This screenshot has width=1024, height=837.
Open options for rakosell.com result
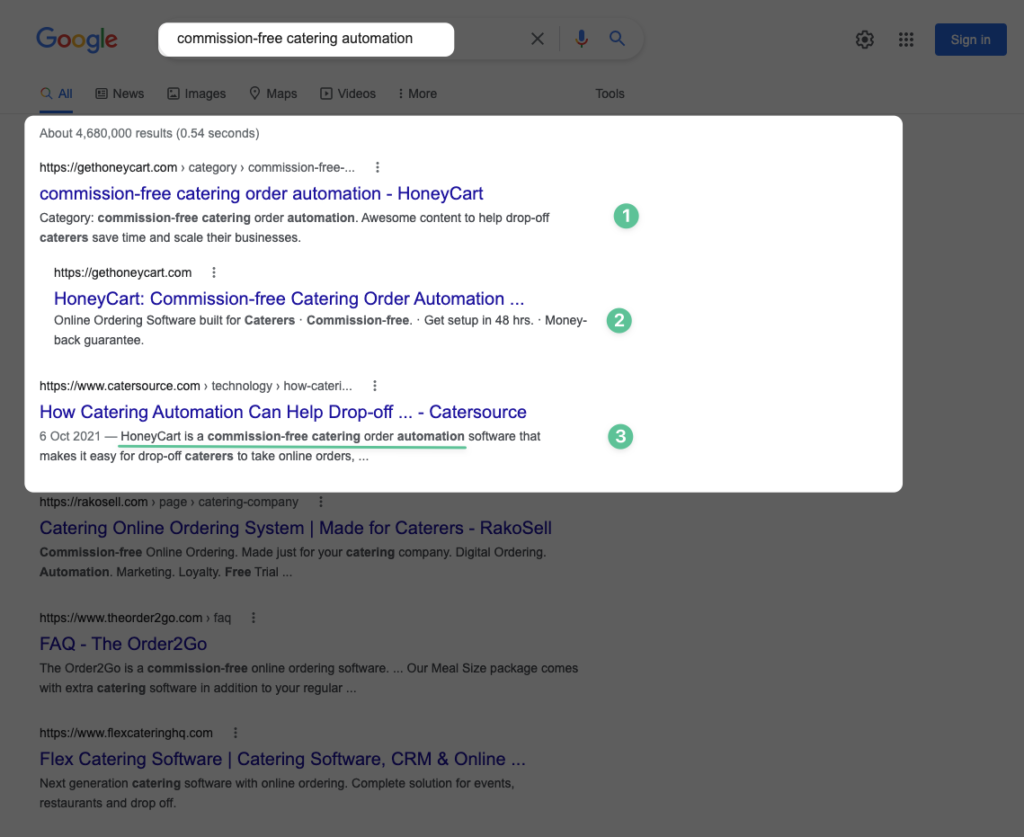click(321, 502)
